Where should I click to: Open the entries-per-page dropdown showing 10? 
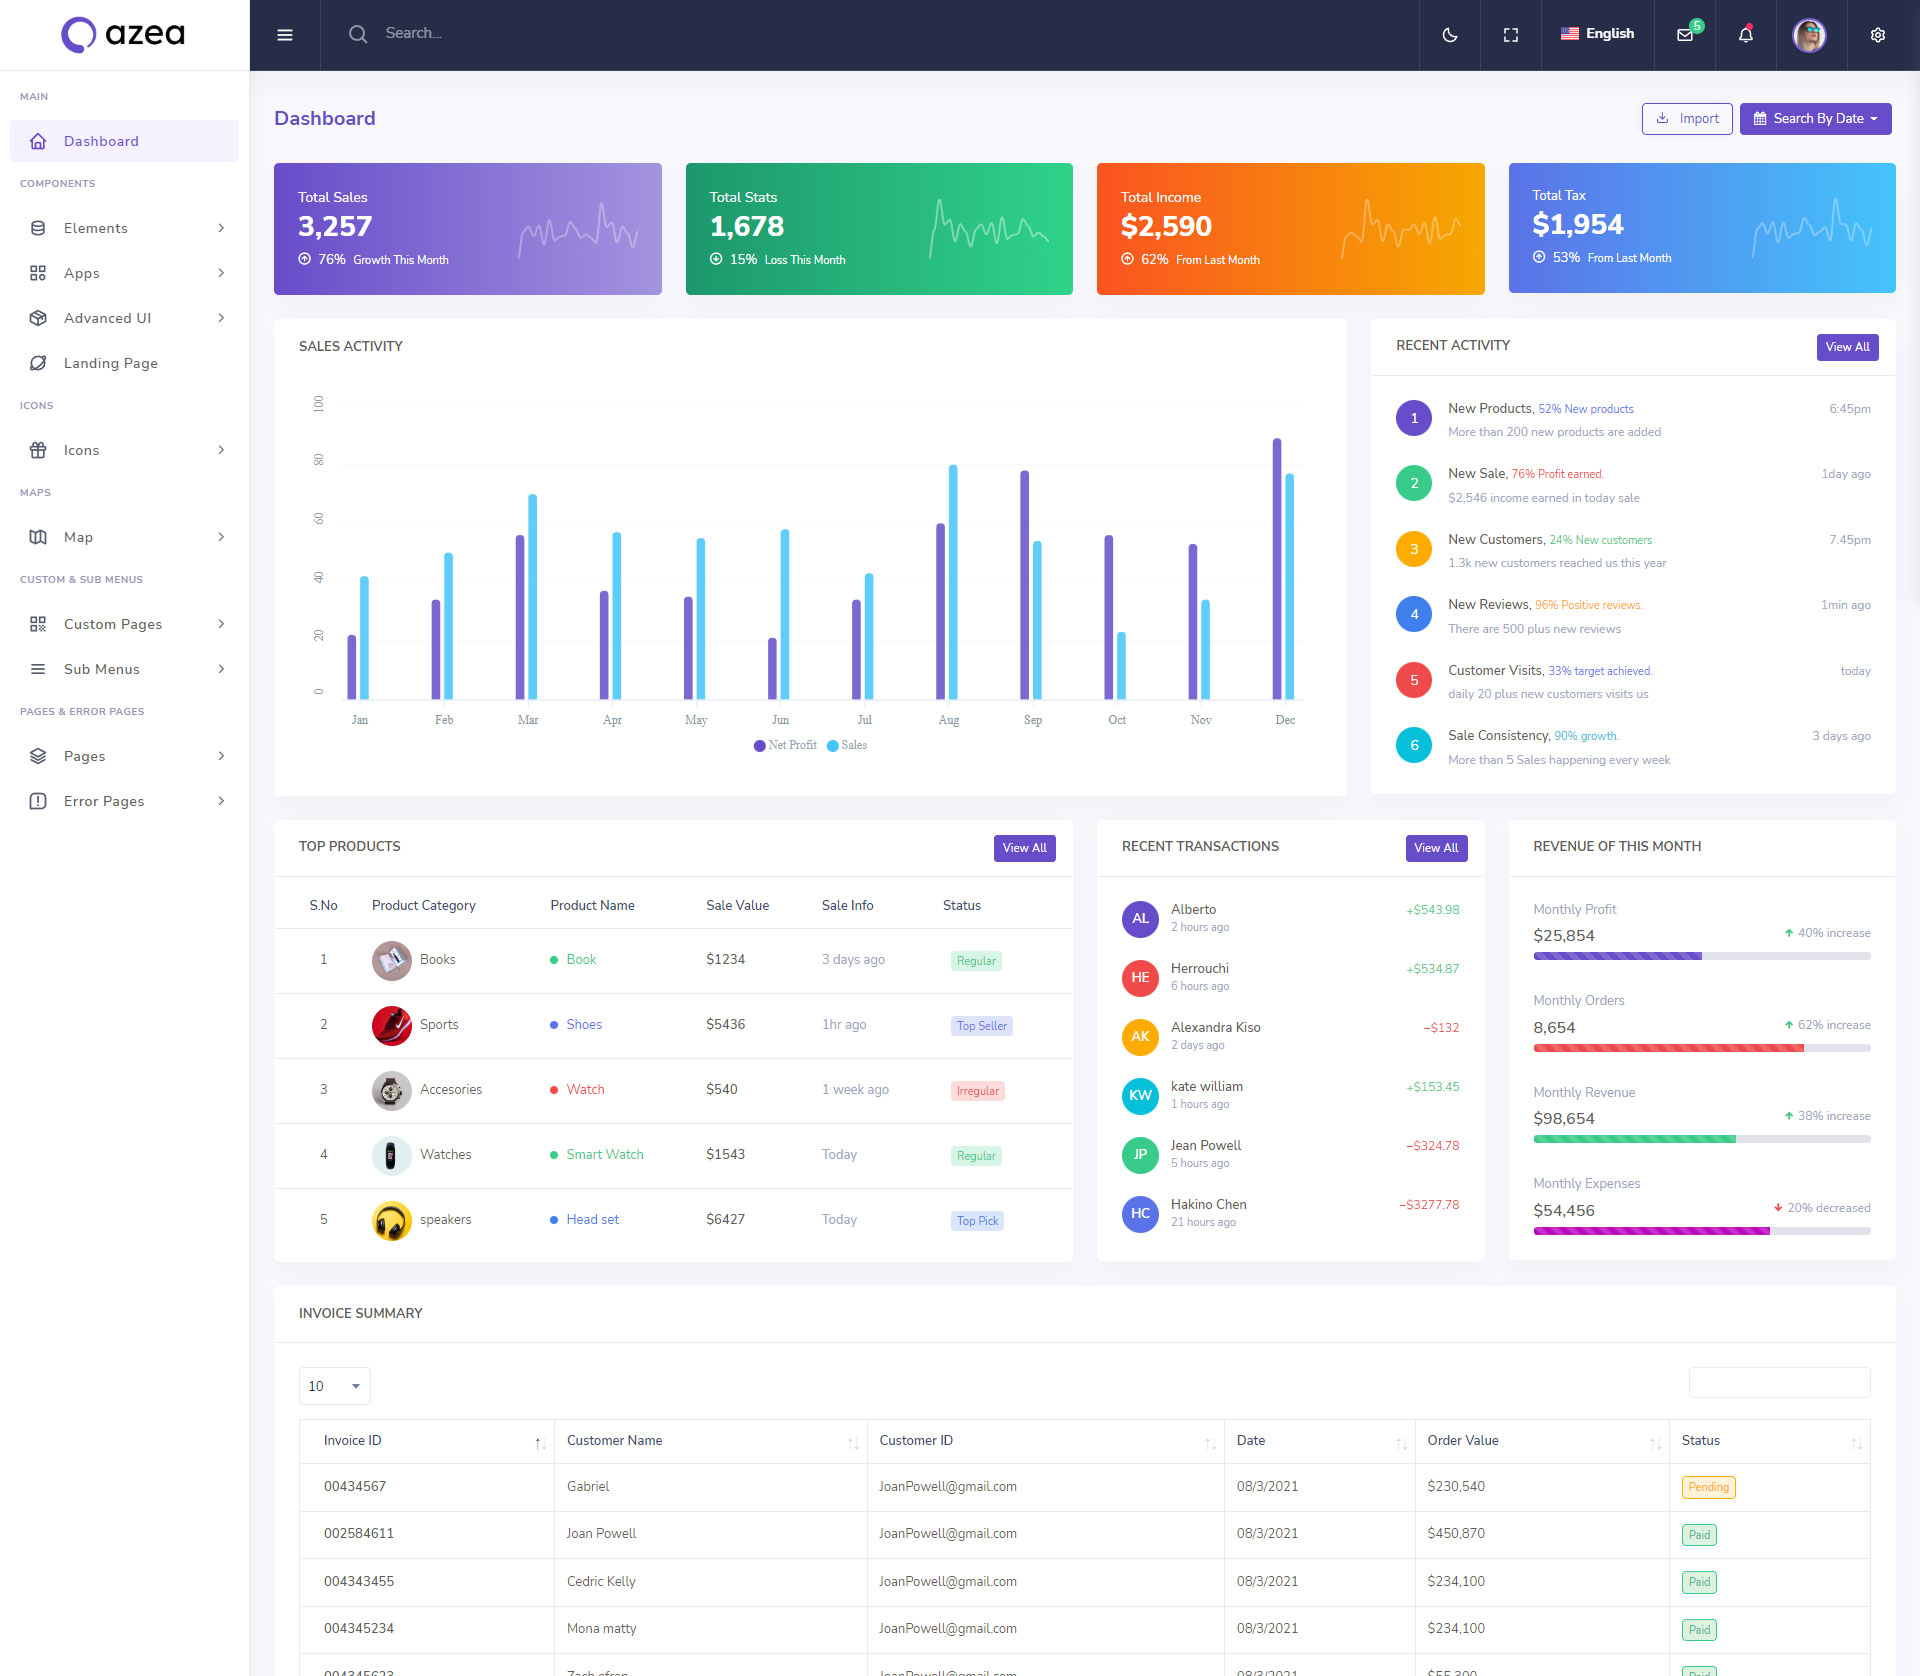click(334, 1386)
